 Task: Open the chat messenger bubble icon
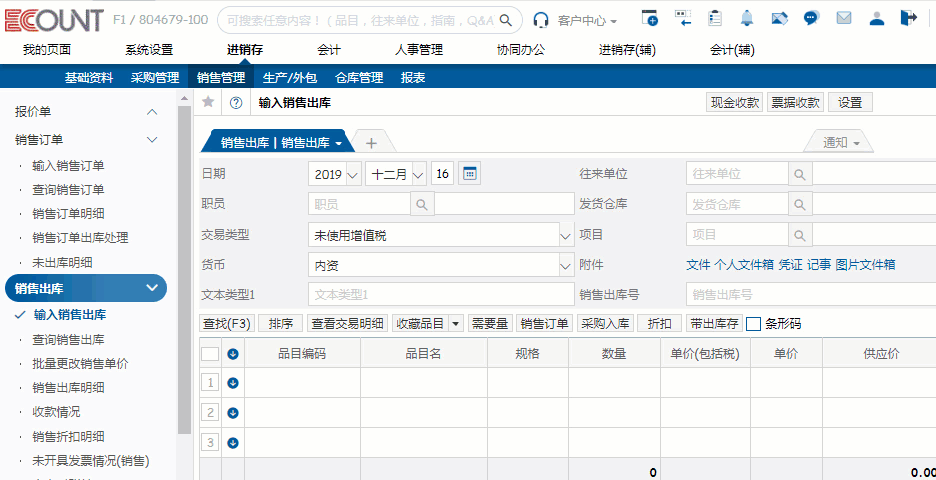click(812, 18)
